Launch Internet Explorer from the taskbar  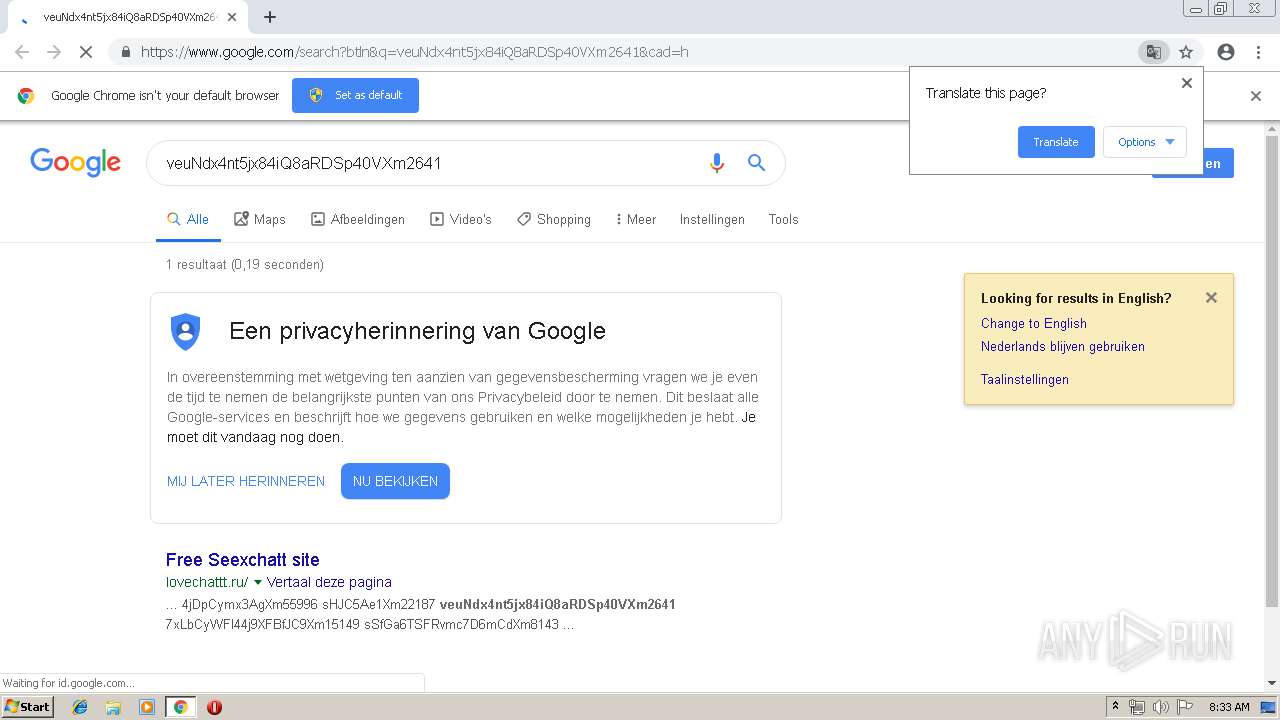pyautogui.click(x=80, y=707)
